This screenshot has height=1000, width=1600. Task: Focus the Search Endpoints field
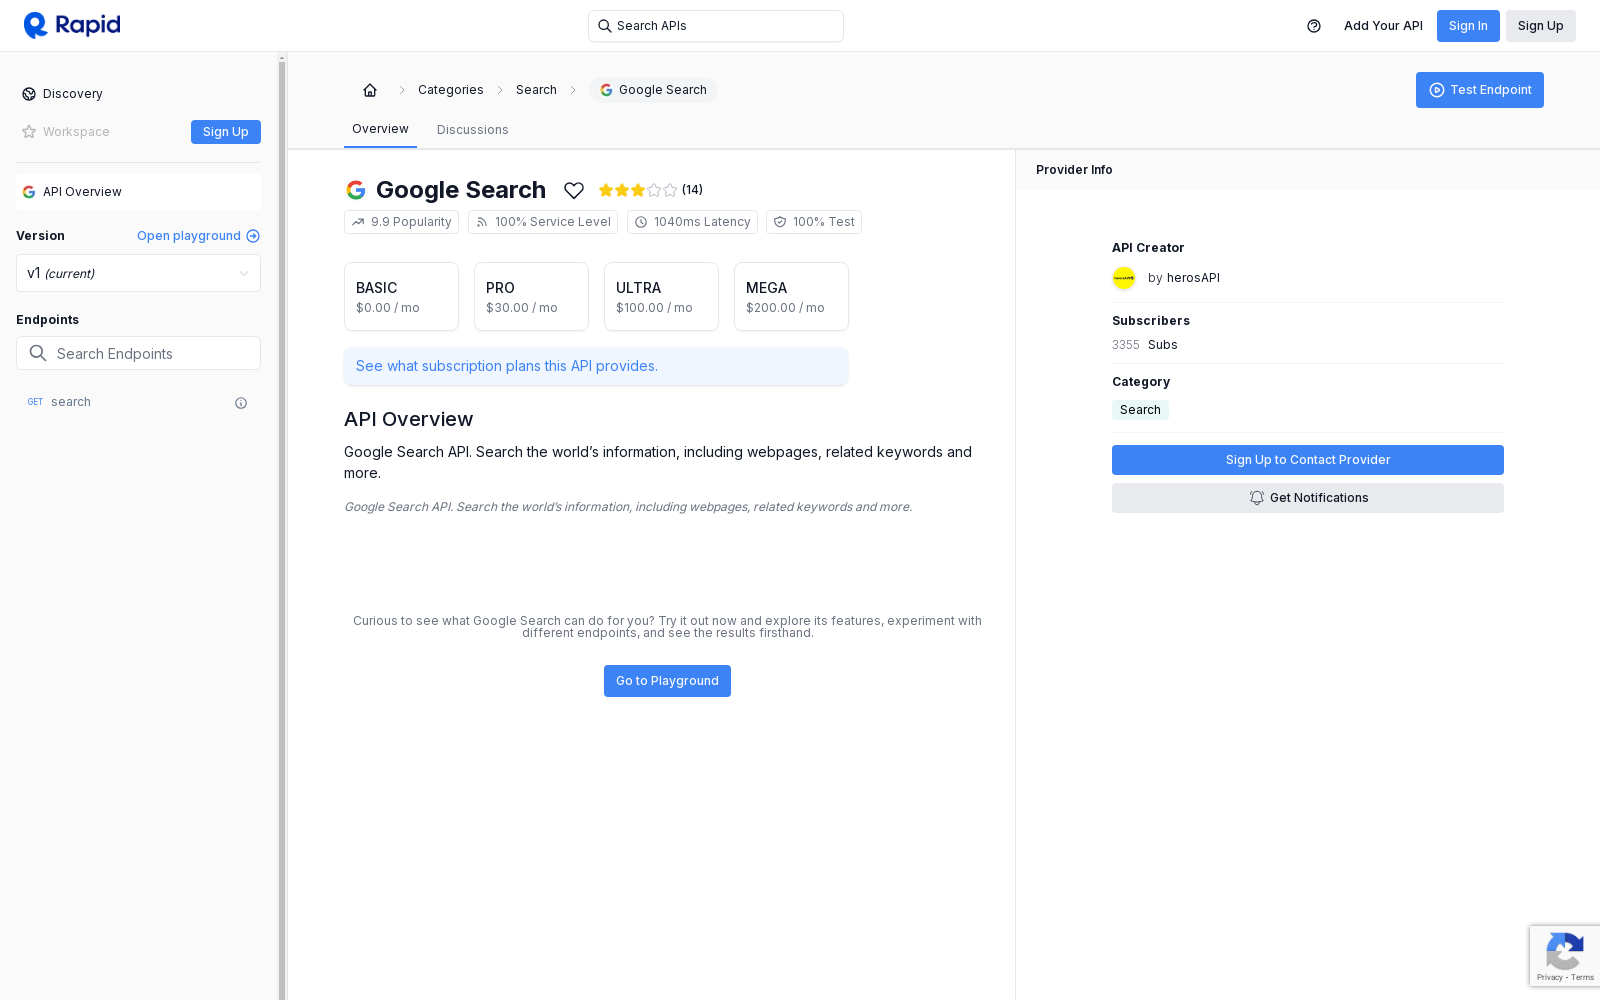click(138, 353)
